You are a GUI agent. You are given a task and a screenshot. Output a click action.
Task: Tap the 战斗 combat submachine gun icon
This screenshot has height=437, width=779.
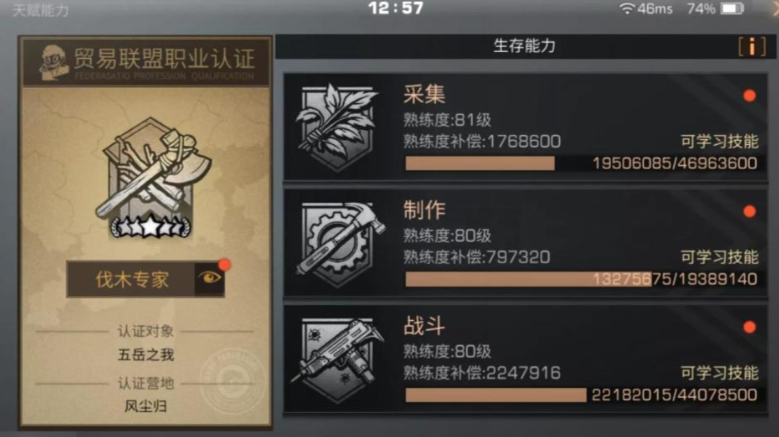point(337,360)
